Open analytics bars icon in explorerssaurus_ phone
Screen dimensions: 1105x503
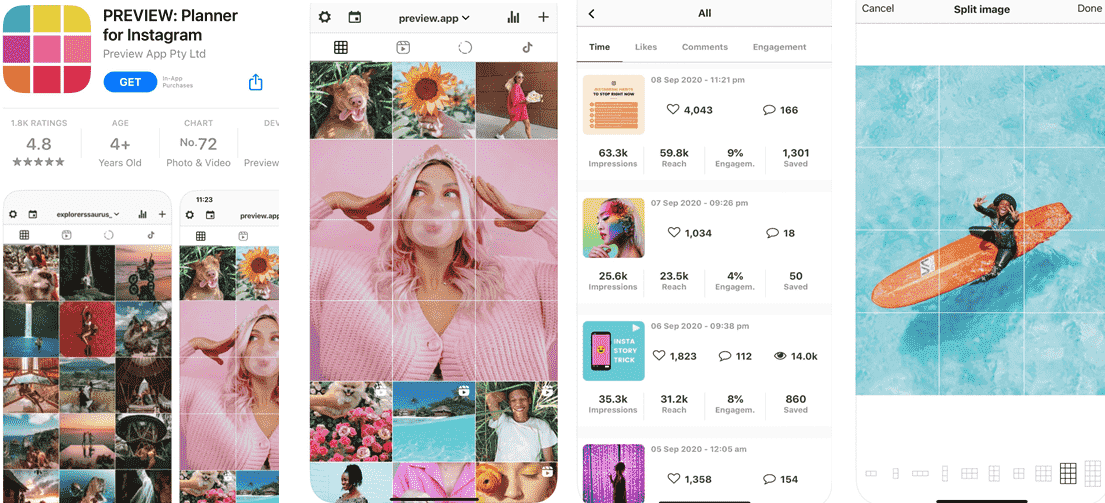coord(143,214)
